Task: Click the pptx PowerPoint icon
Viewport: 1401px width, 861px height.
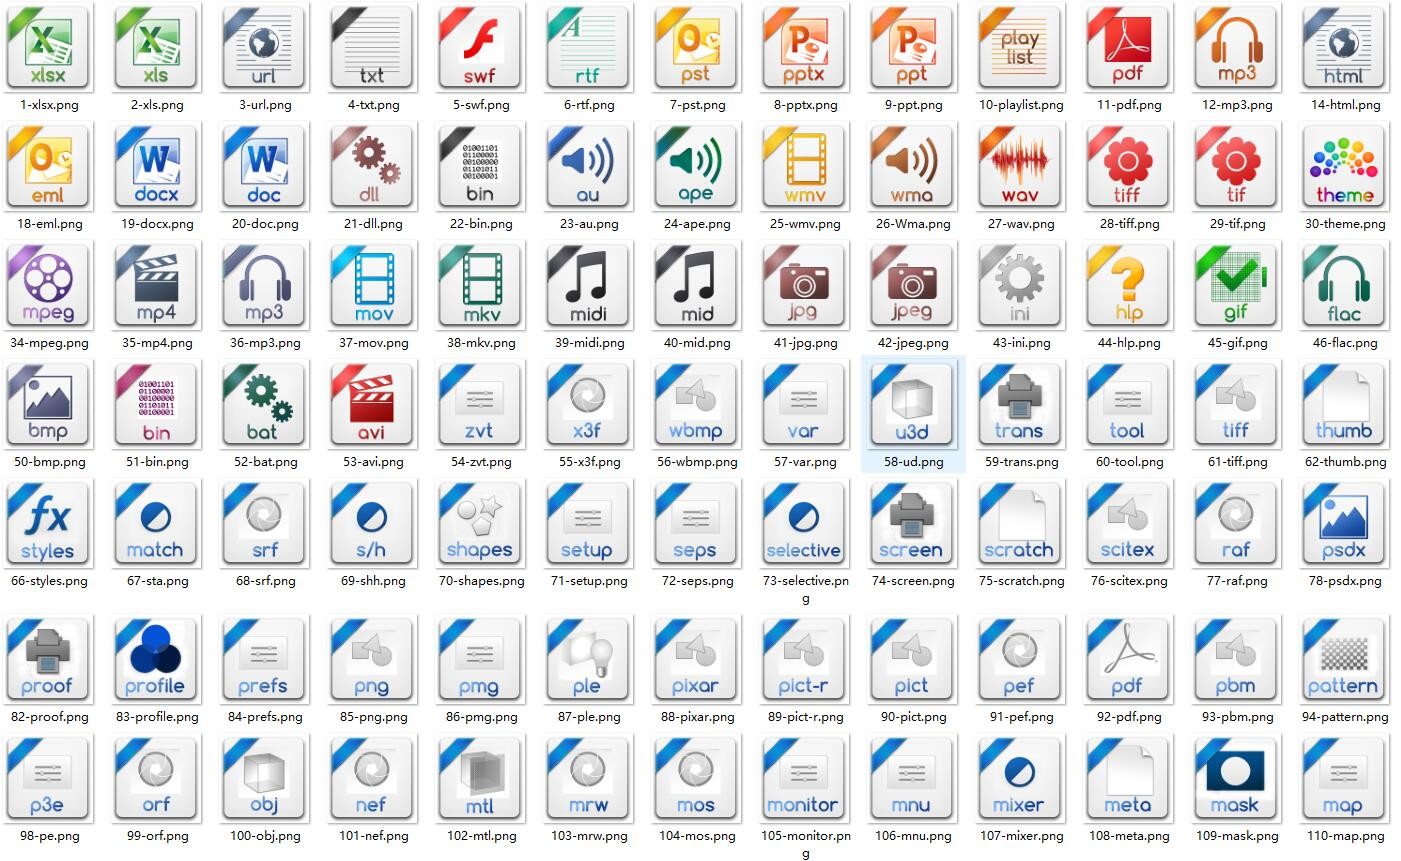Action: tap(804, 48)
